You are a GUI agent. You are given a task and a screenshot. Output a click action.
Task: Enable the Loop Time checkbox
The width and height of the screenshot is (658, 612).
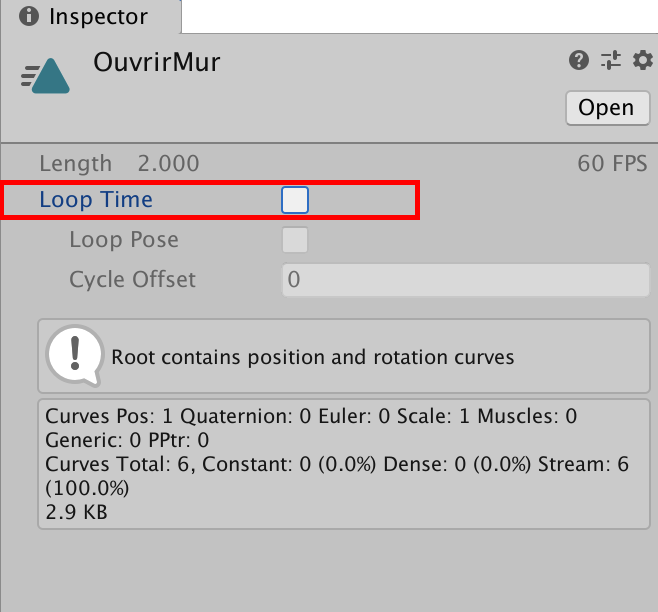pyautogui.click(x=295, y=200)
